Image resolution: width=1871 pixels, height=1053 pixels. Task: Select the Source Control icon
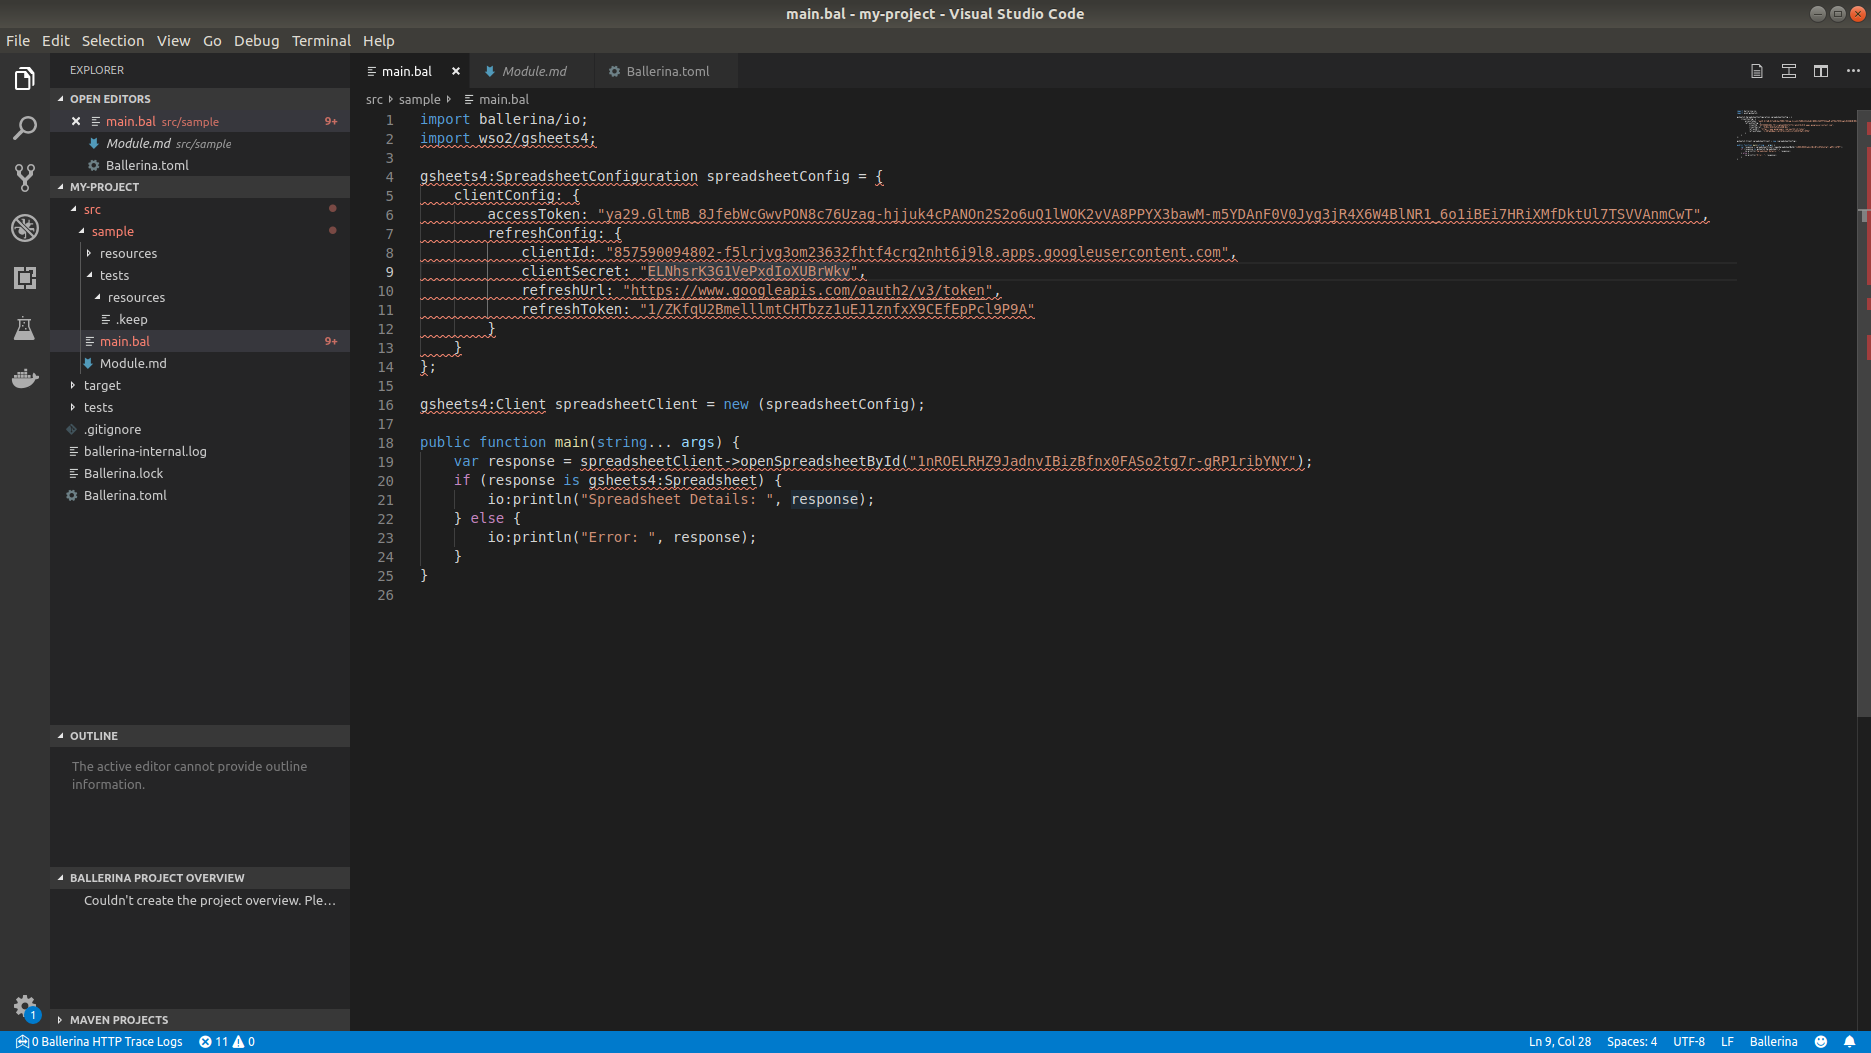tap(25, 177)
